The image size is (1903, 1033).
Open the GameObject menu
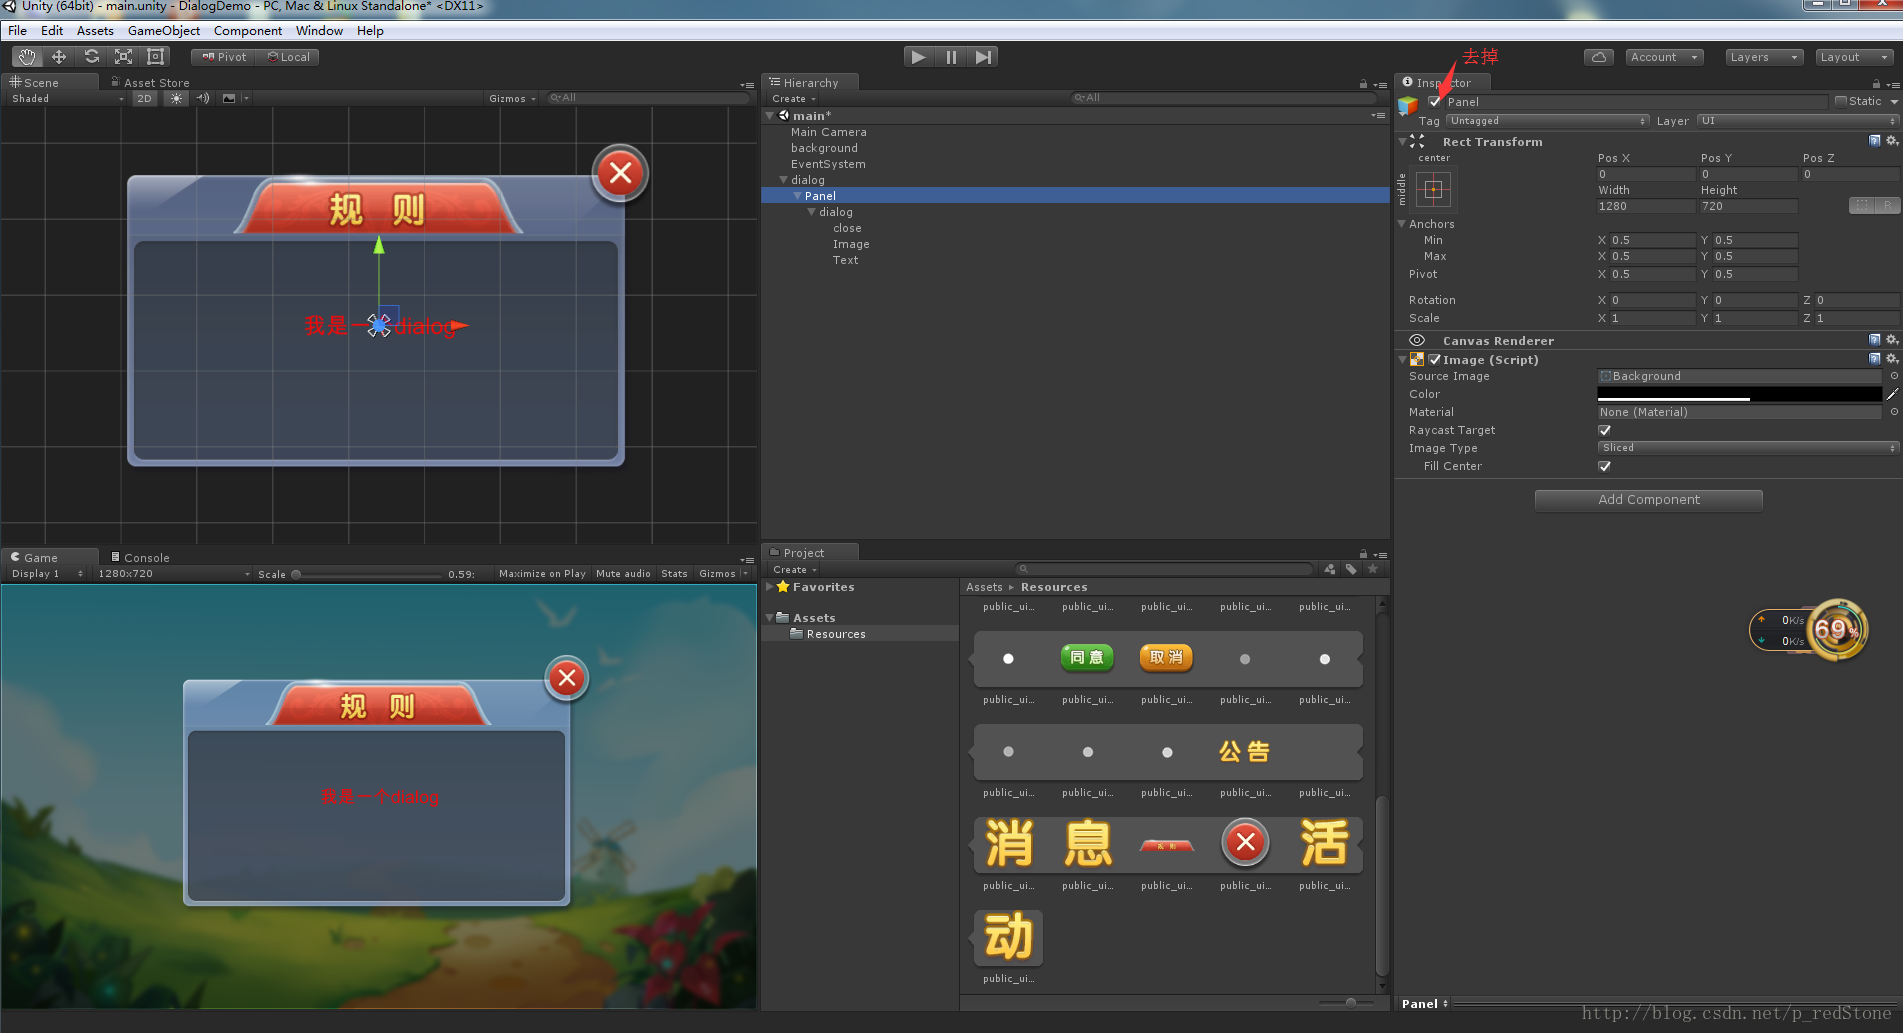click(163, 31)
